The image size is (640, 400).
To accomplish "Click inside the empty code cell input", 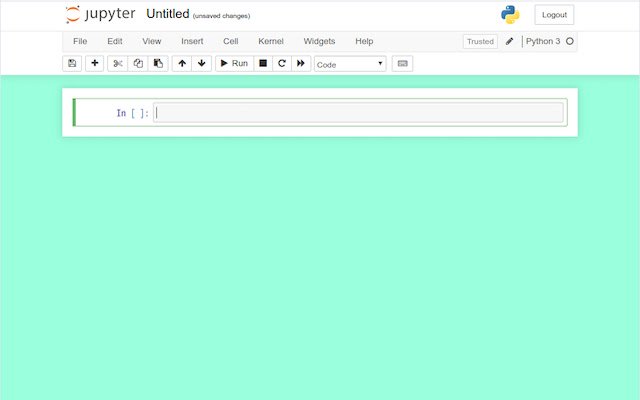I will (x=358, y=112).
